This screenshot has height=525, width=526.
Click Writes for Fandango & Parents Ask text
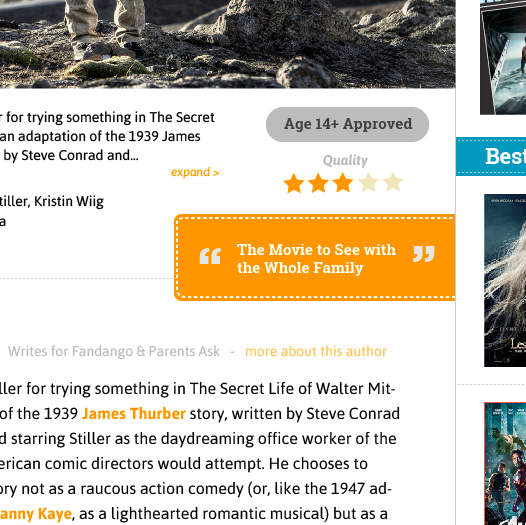114,352
